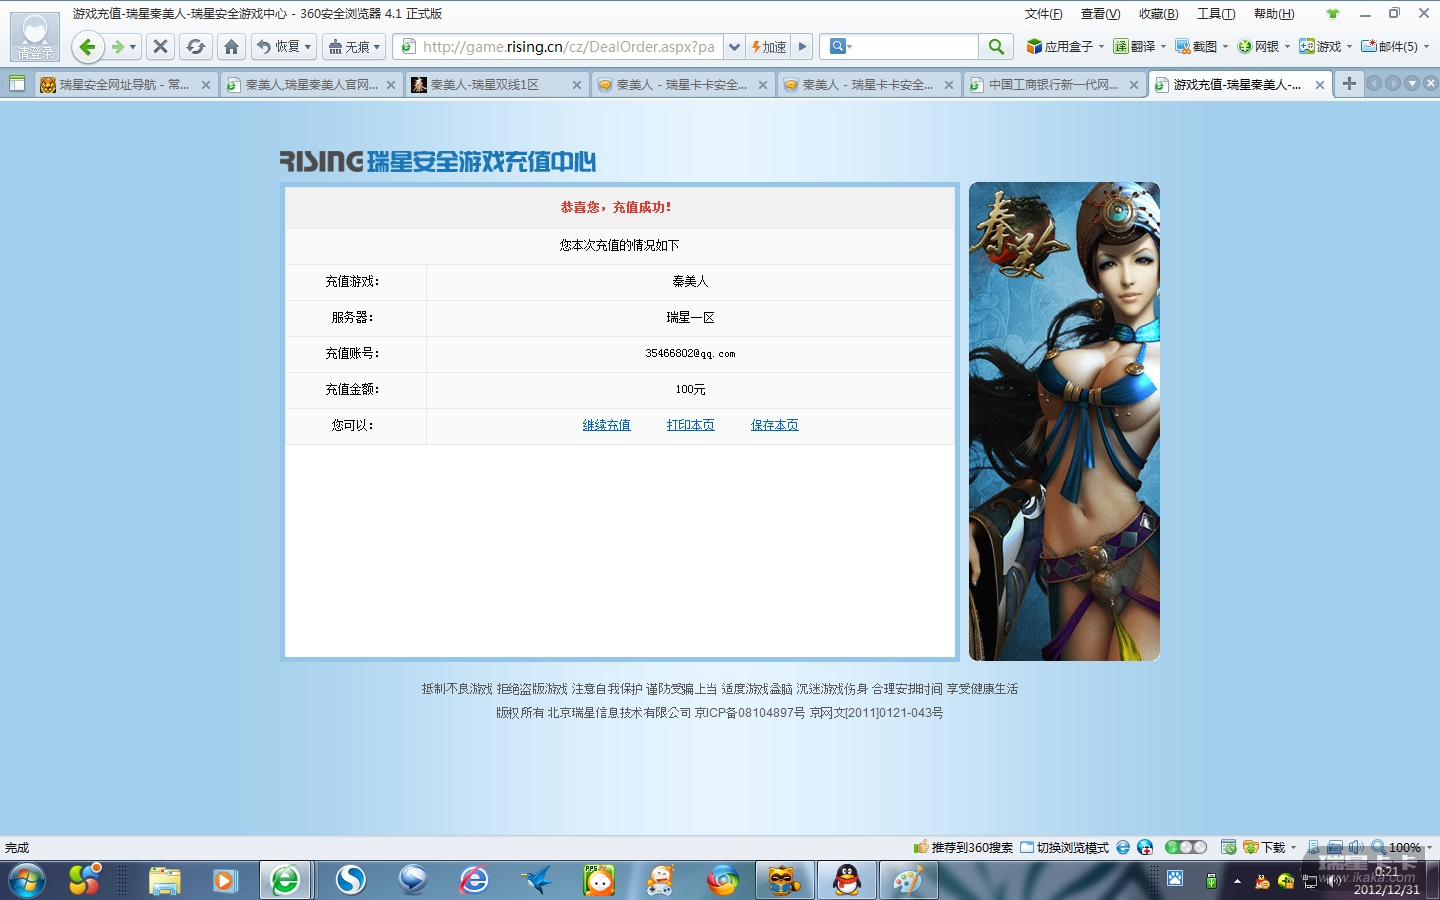Open the Paint palette taskbar icon
Image resolution: width=1440 pixels, height=900 pixels.
click(x=908, y=881)
